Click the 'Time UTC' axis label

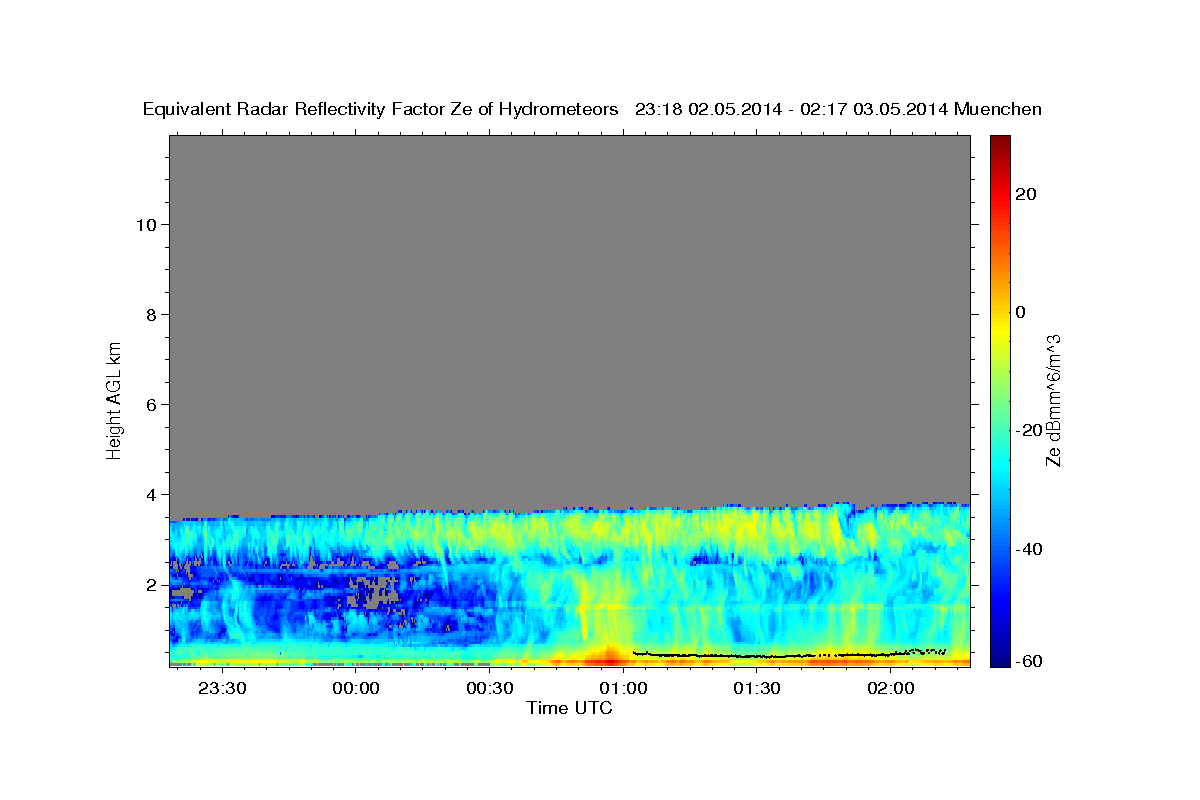pos(569,708)
